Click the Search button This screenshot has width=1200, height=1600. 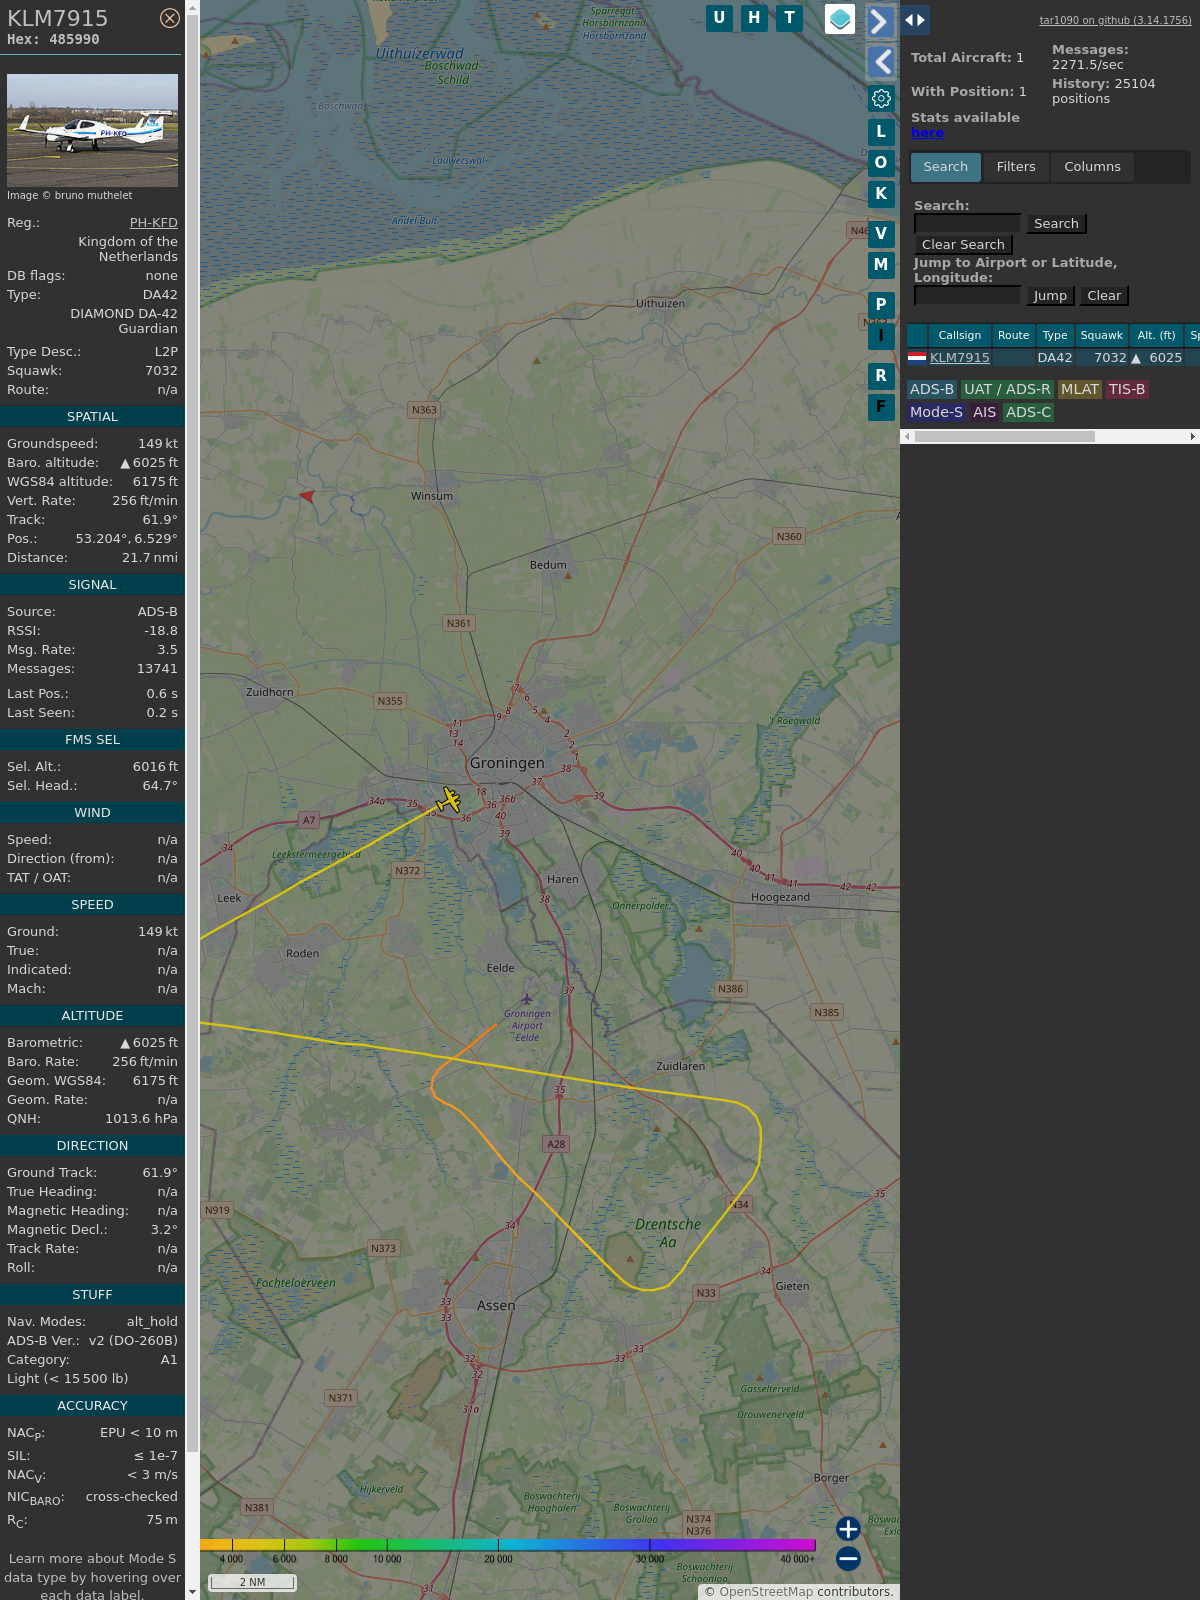tap(1056, 223)
